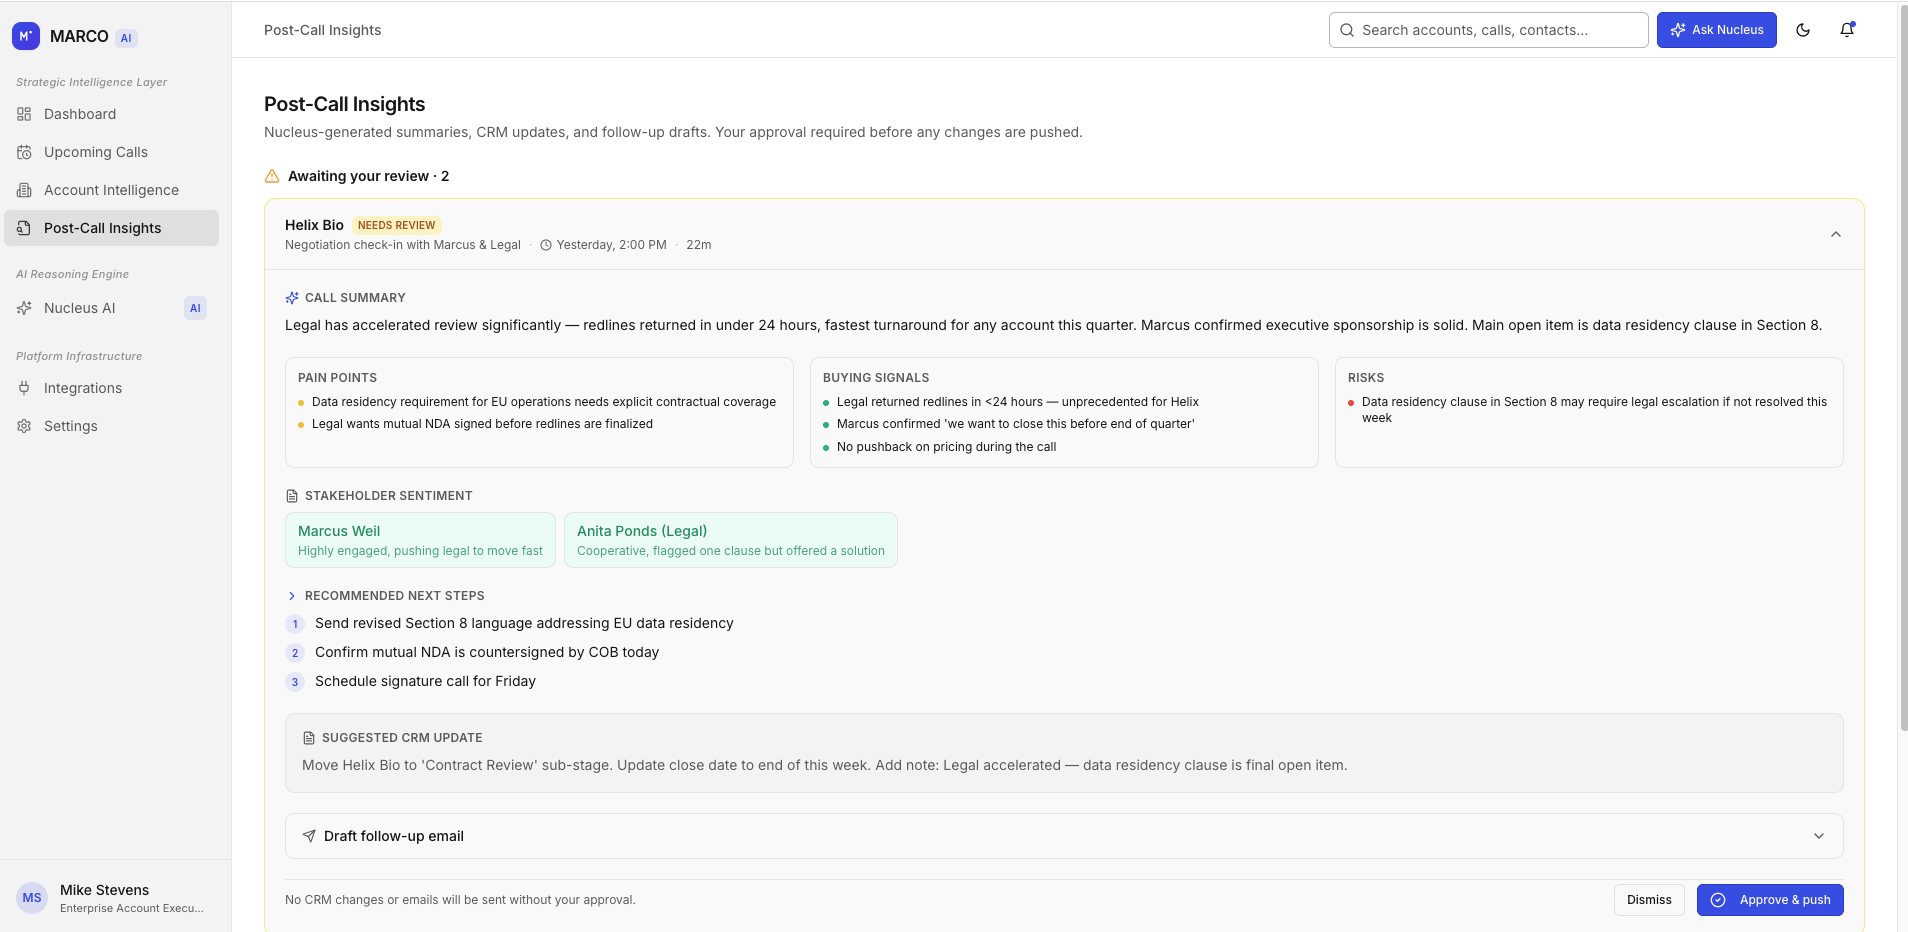1908x932 pixels.
Task: Click 'No pushback on pricing during the call'
Action: tap(946, 447)
